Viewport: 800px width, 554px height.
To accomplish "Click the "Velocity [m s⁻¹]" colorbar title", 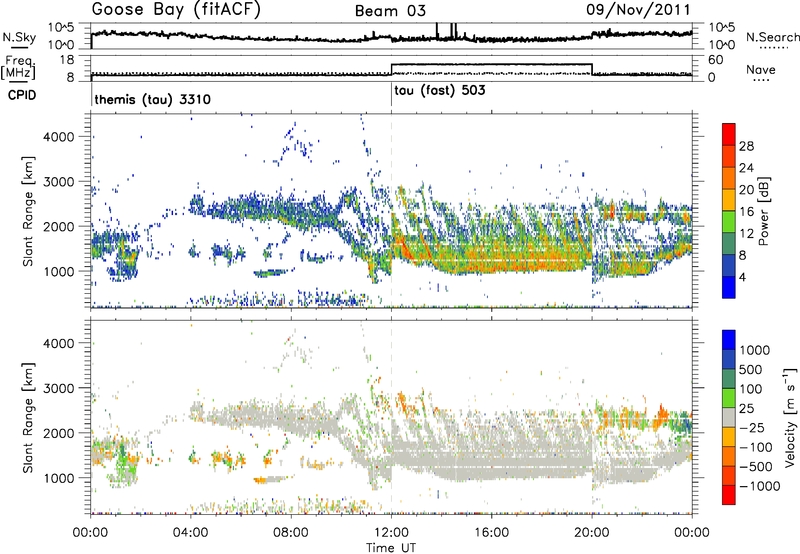I will click(x=790, y=417).
